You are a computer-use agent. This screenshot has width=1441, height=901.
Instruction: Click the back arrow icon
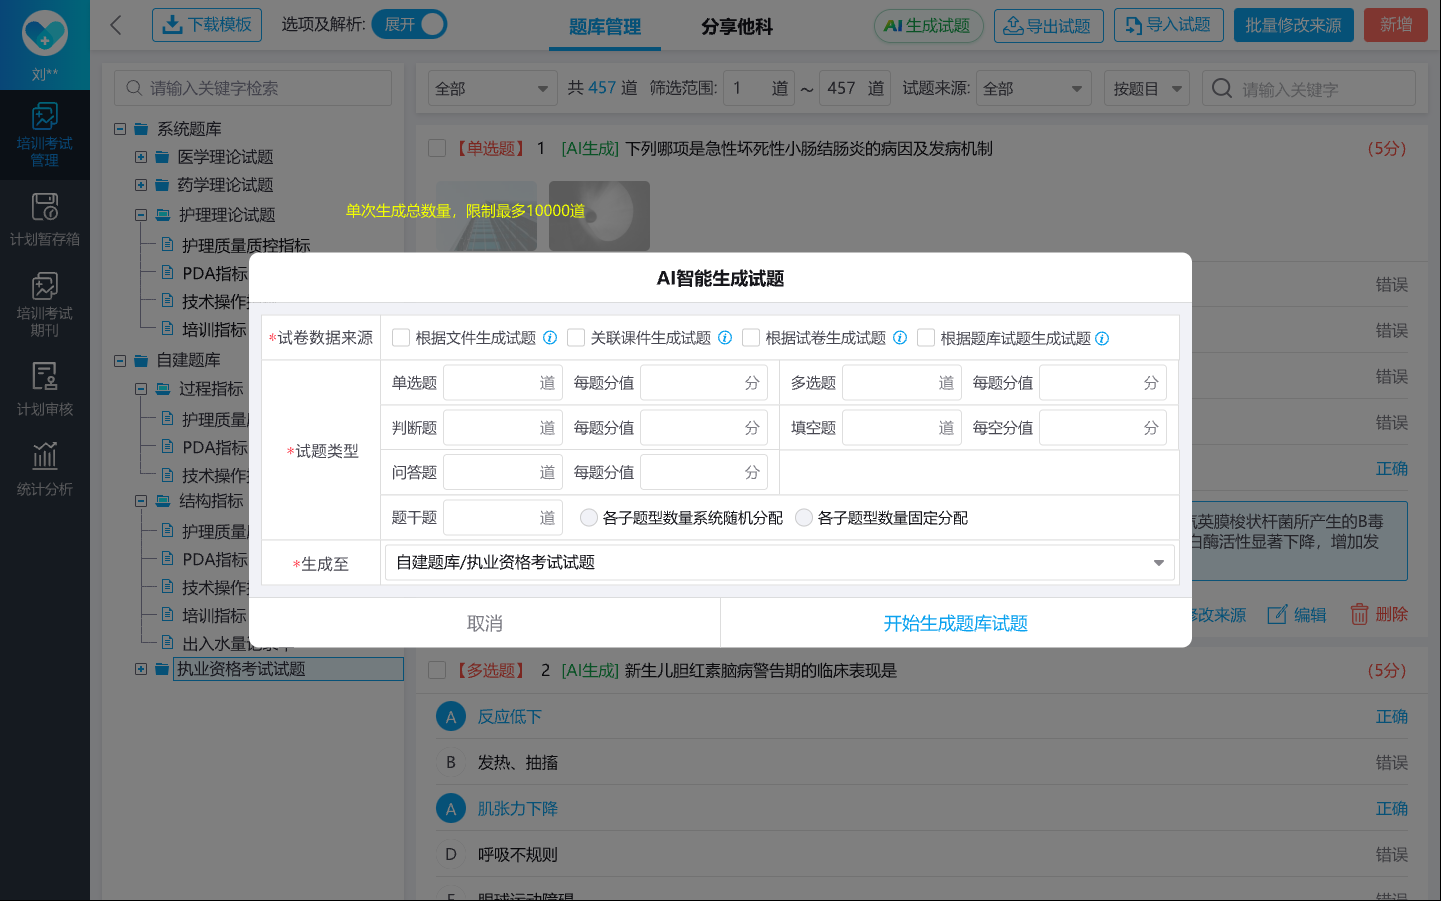pos(116,25)
